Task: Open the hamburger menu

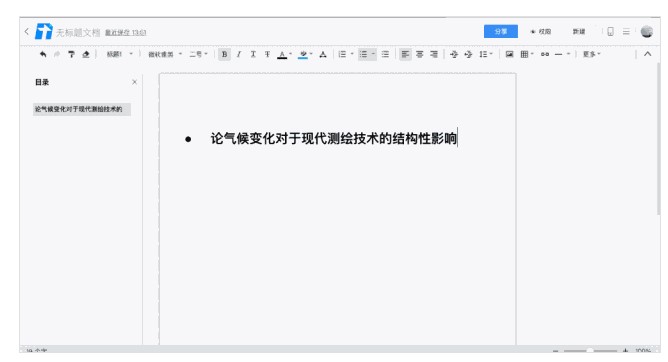Action: 626,32
